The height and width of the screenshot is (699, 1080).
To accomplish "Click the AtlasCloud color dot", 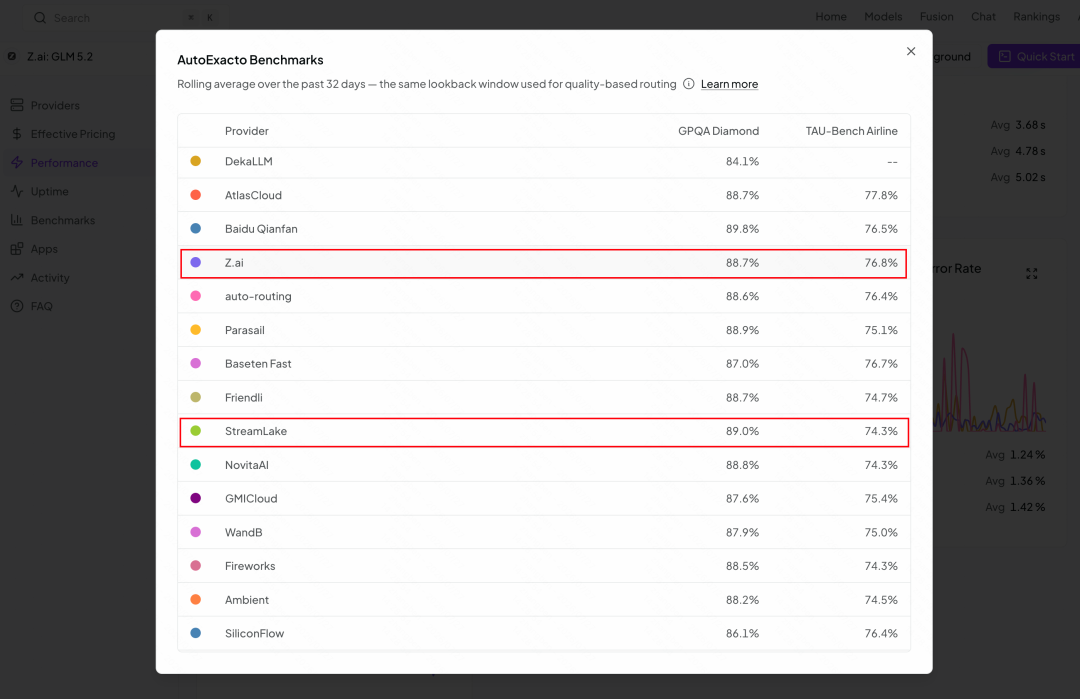I will [196, 195].
